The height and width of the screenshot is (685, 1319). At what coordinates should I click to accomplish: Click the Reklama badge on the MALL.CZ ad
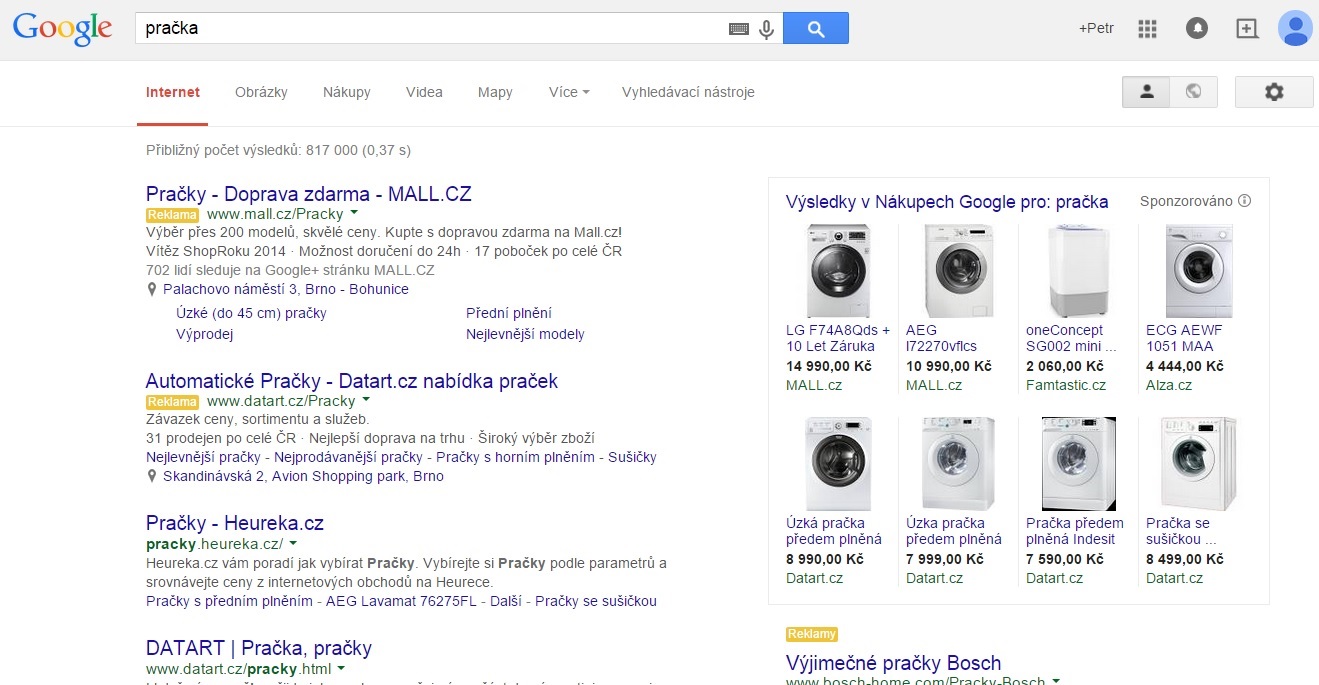(x=172, y=214)
